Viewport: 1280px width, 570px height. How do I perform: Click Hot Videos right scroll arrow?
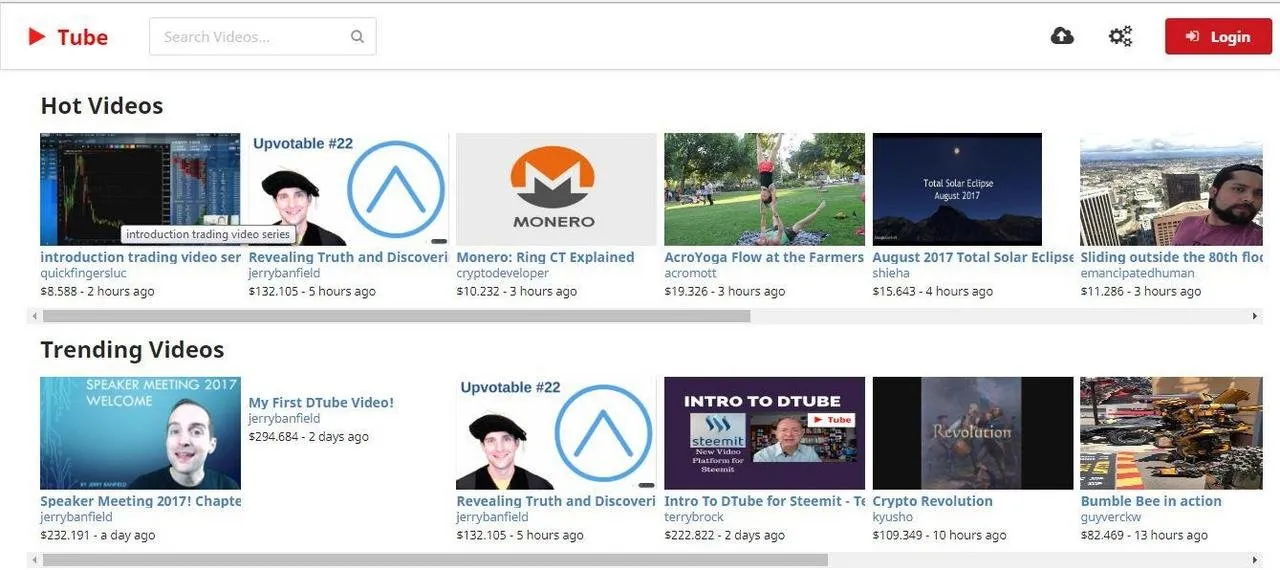pos(1255,316)
